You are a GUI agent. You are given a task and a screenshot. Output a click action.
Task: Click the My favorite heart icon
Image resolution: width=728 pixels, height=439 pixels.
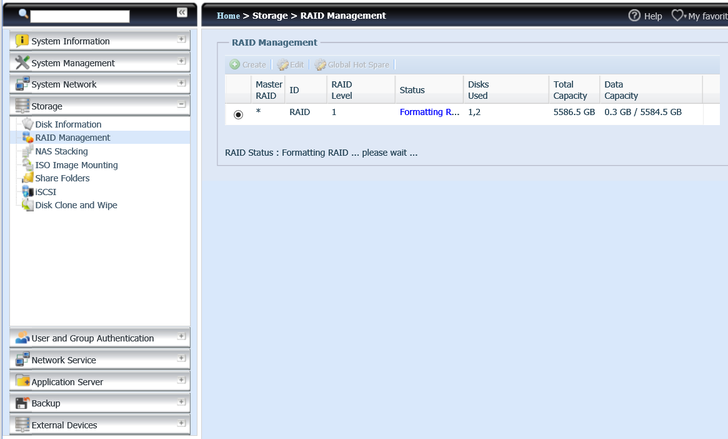click(678, 16)
